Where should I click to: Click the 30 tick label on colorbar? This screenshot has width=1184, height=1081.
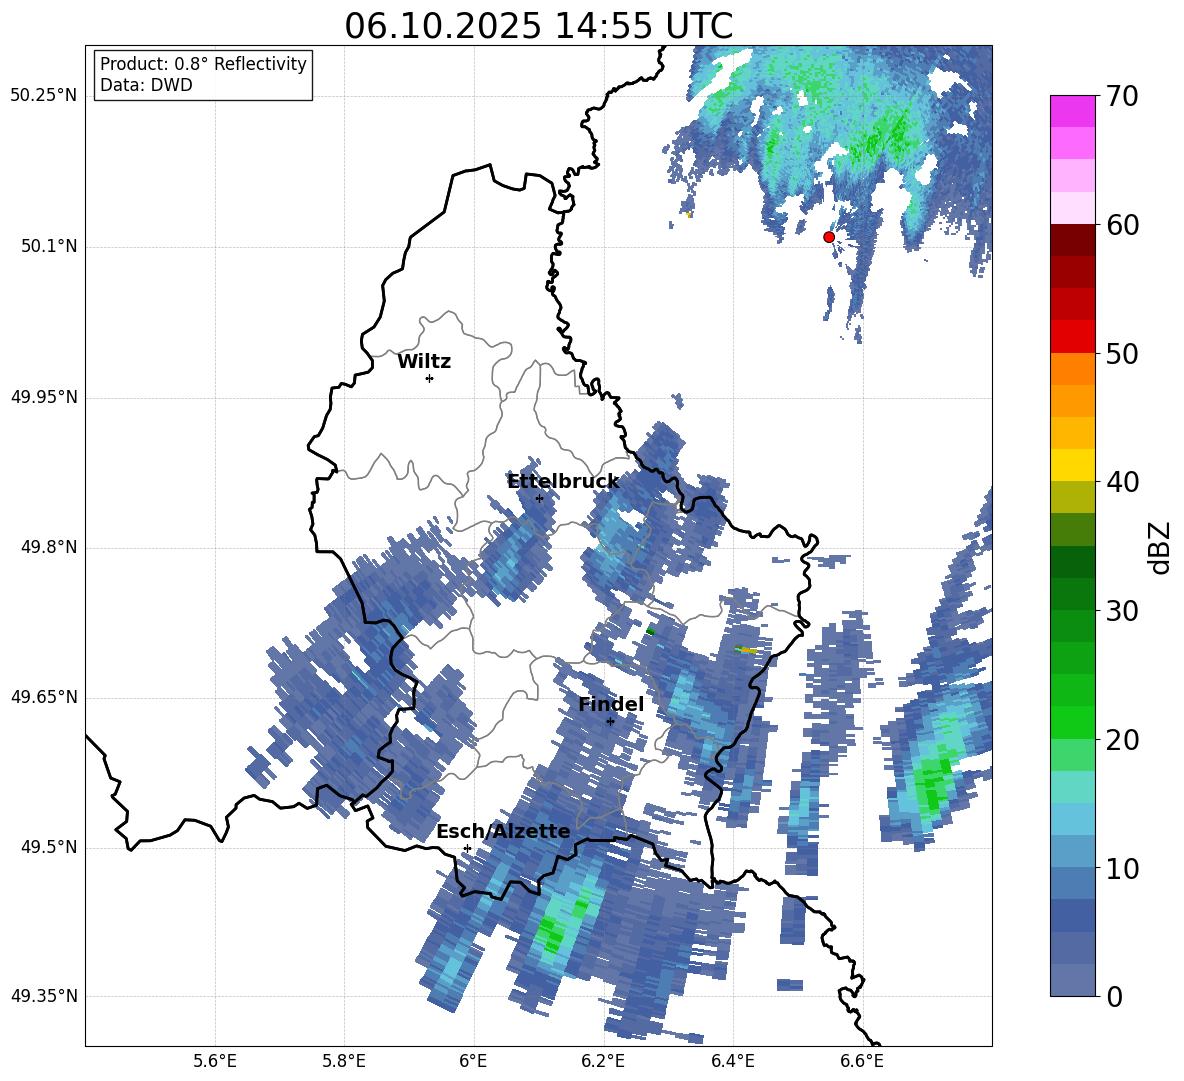click(1122, 610)
